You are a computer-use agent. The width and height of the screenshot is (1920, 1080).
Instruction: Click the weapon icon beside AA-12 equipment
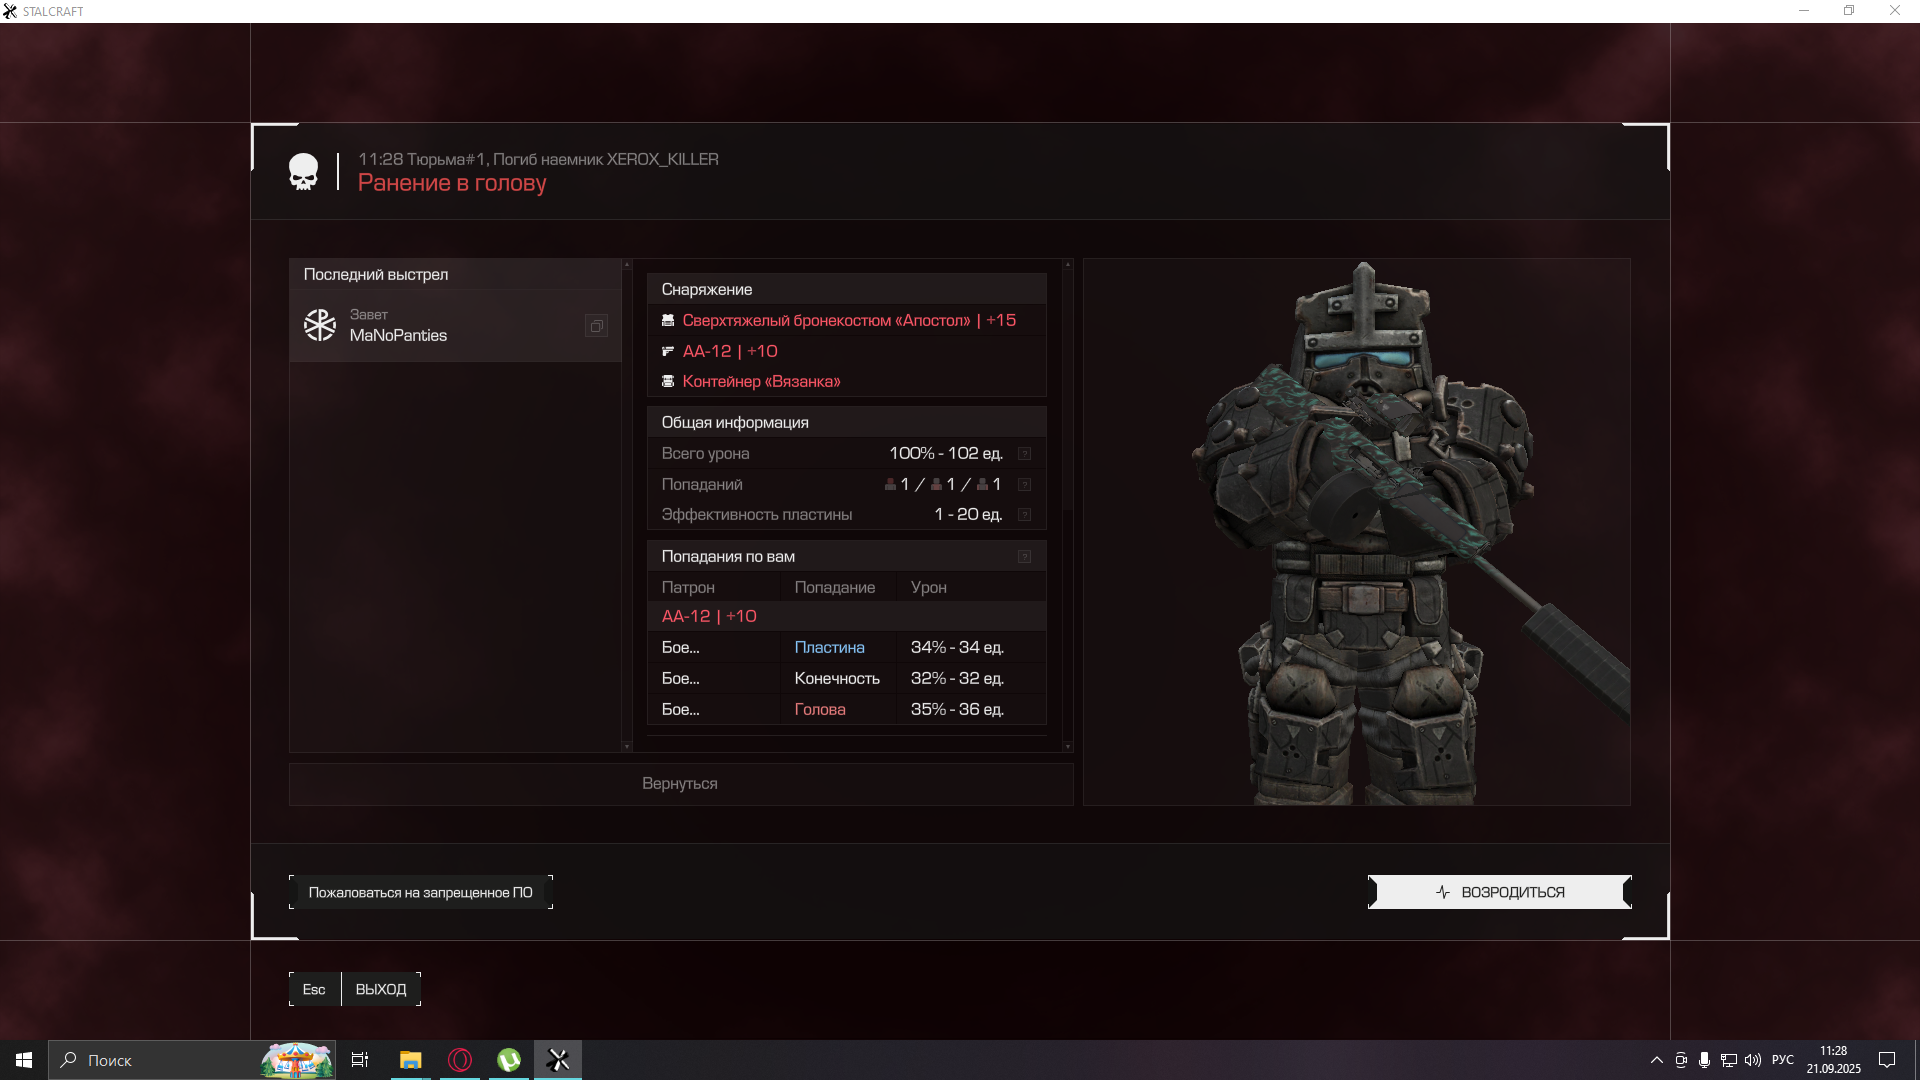(668, 351)
